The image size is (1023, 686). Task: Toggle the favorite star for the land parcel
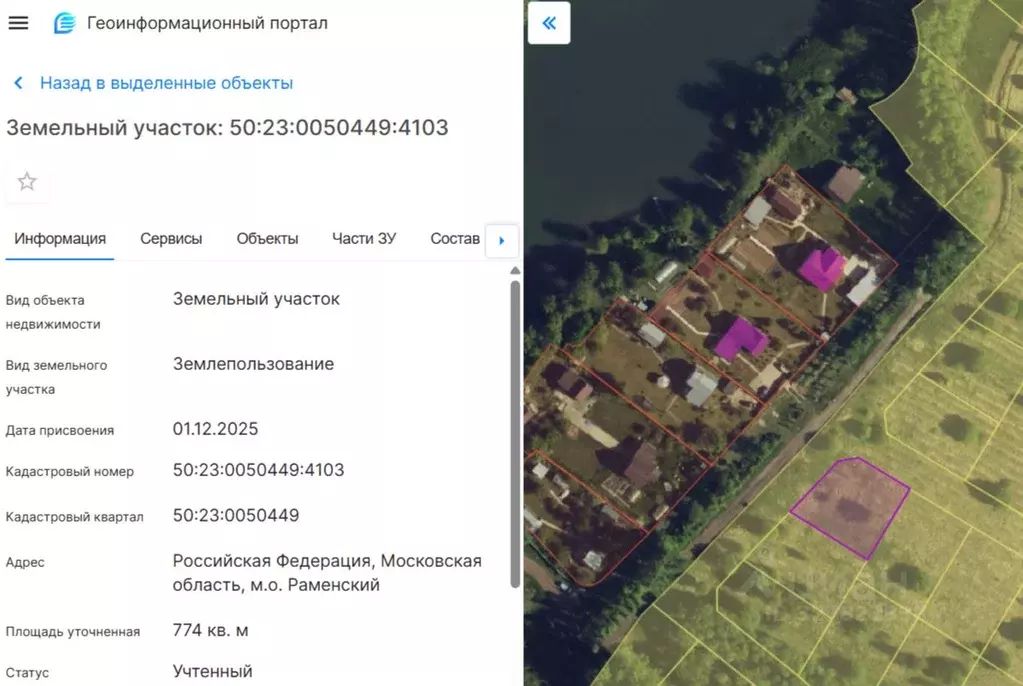(x=26, y=181)
